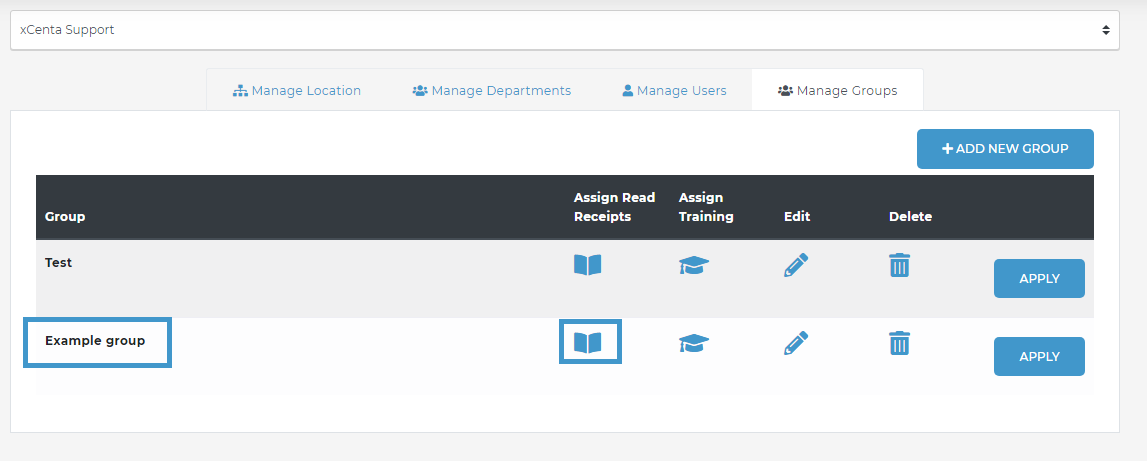Image resolution: width=1147 pixels, height=461 pixels.
Task: Select the Manage Groups tab
Action: [838, 91]
